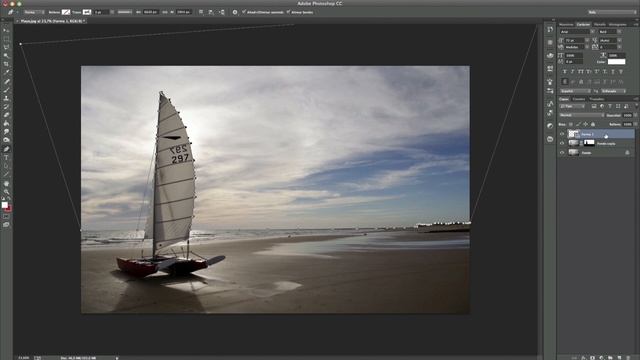The width and height of the screenshot is (640, 360).
Task: Select the Eyedropper tool
Action: pos(6,72)
